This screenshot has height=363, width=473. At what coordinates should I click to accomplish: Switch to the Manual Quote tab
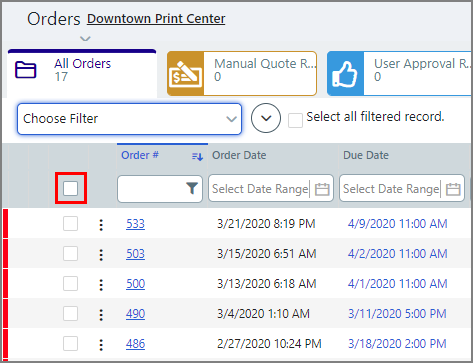[242, 74]
